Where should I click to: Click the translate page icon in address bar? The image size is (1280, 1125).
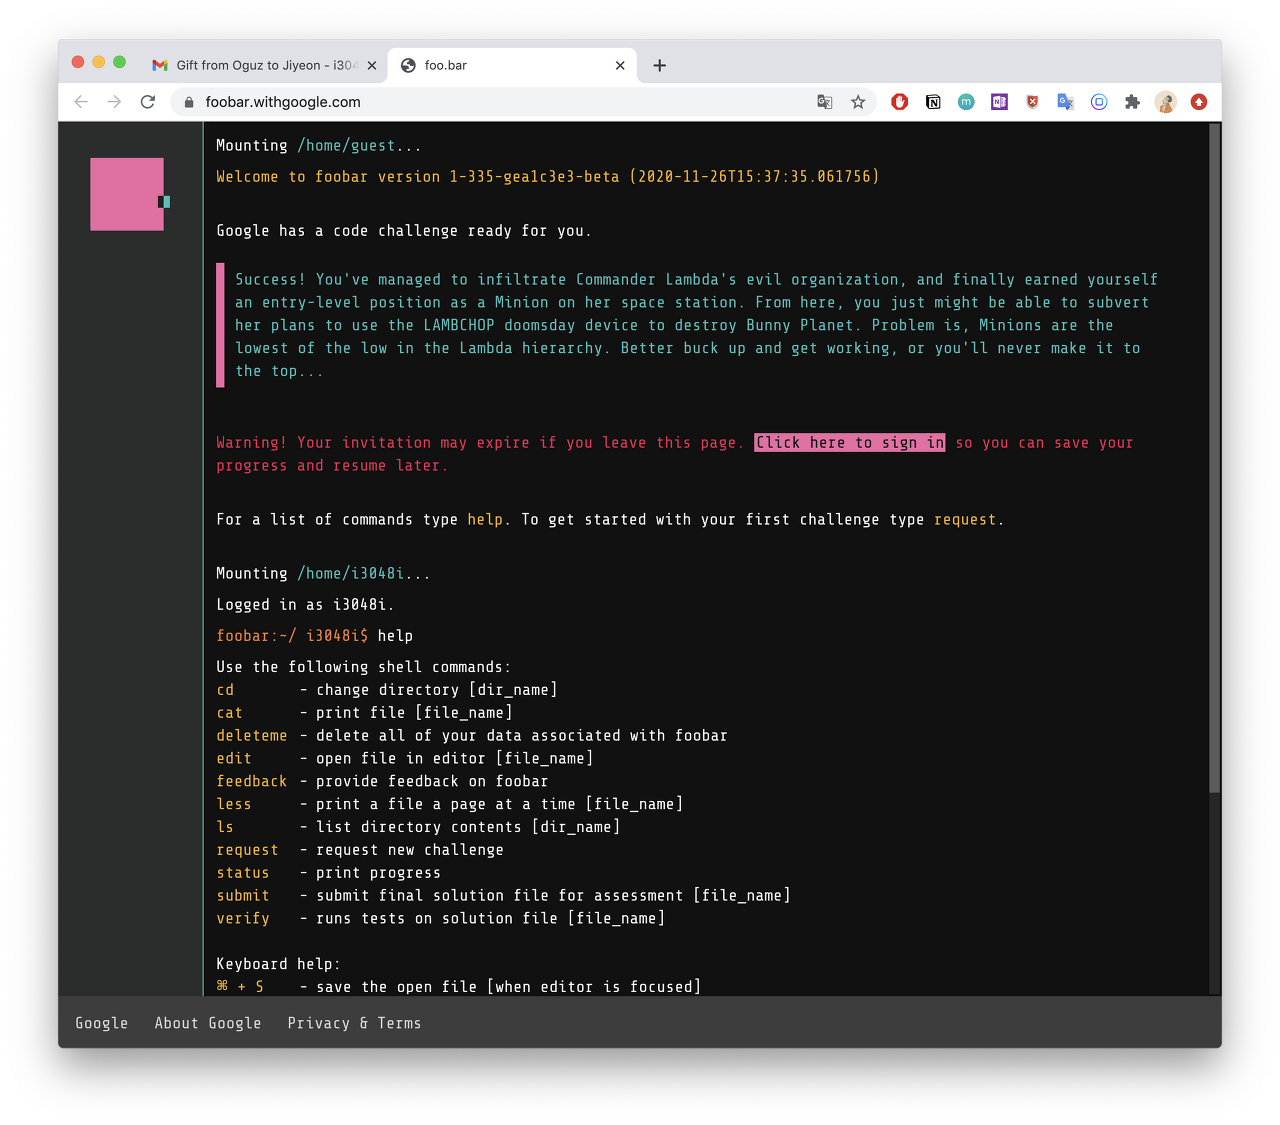(825, 102)
